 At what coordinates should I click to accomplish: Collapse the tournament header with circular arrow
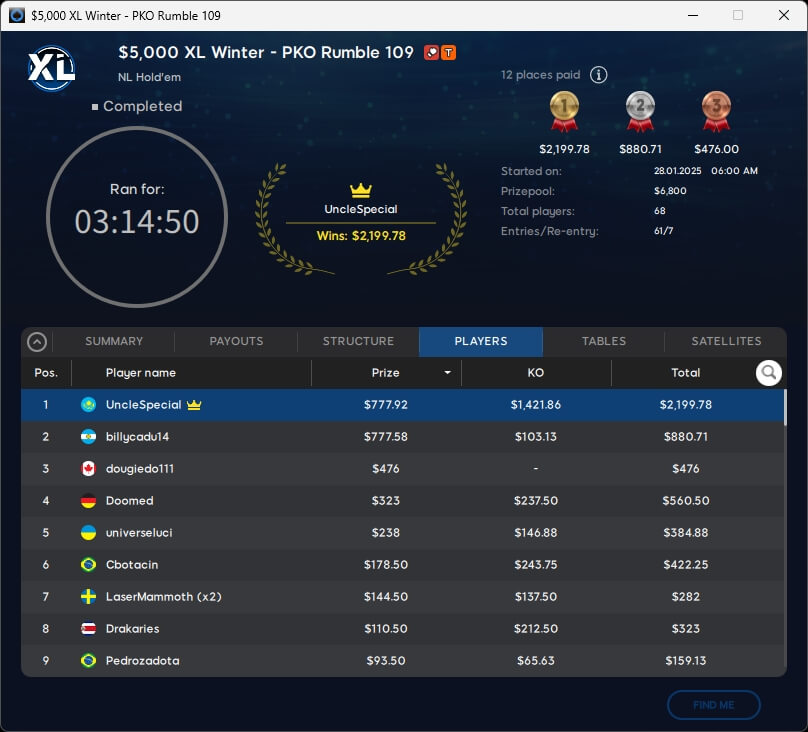point(37,342)
